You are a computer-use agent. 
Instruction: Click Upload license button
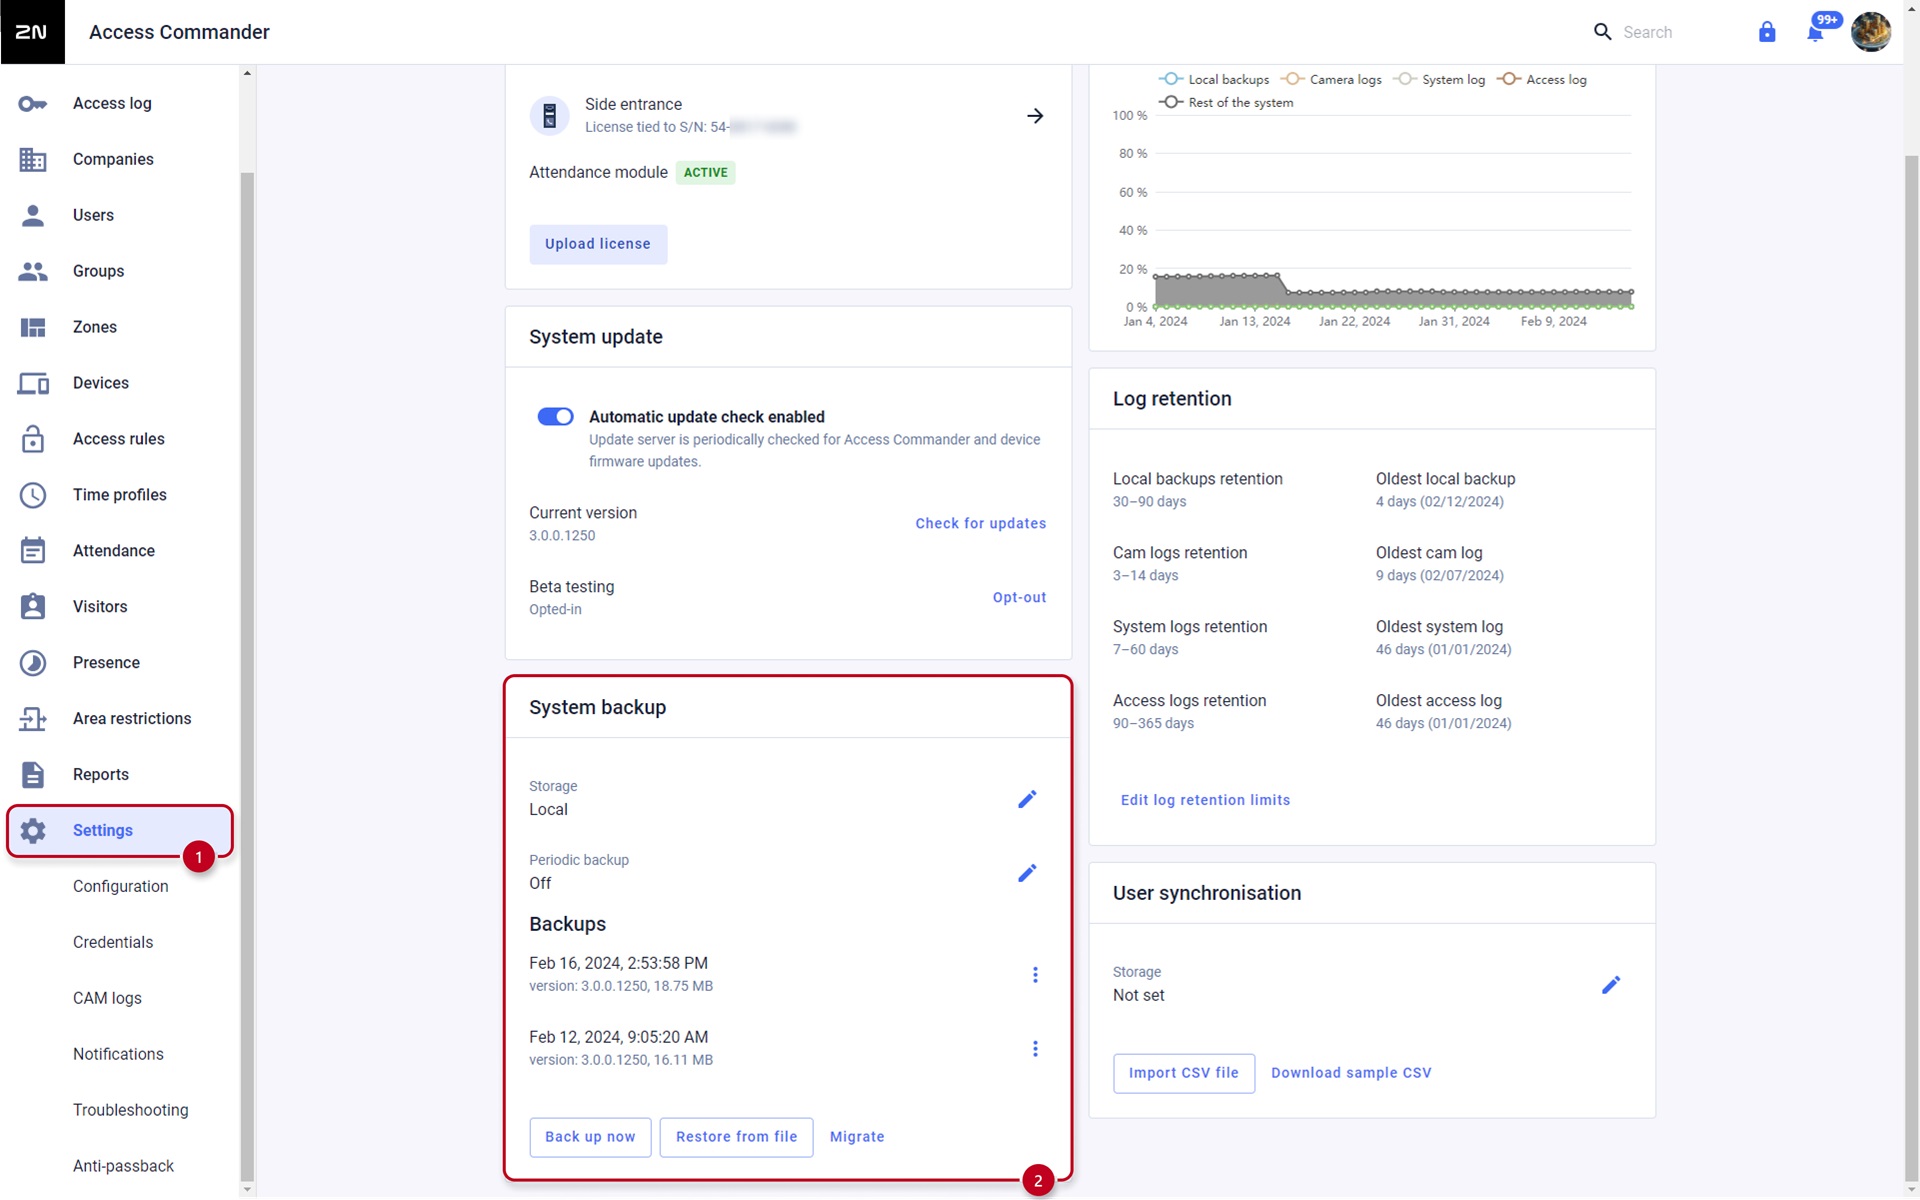[x=598, y=244]
